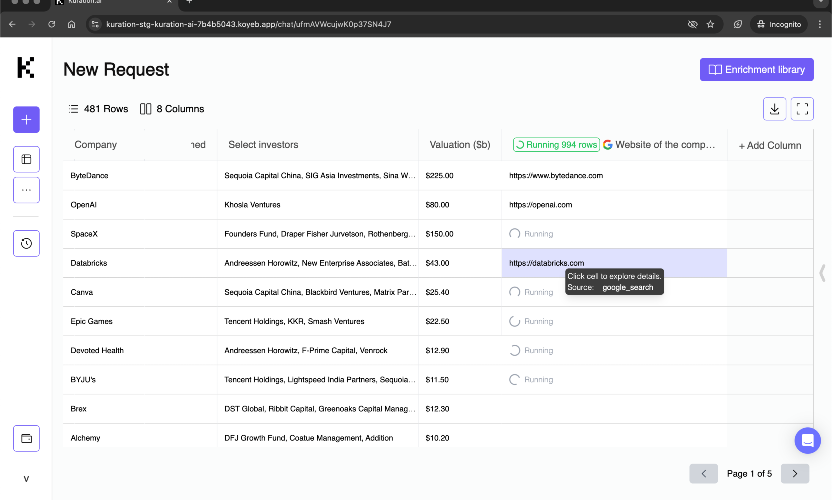
Task: Bookmark this page with star icon
Action: [x=710, y=24]
